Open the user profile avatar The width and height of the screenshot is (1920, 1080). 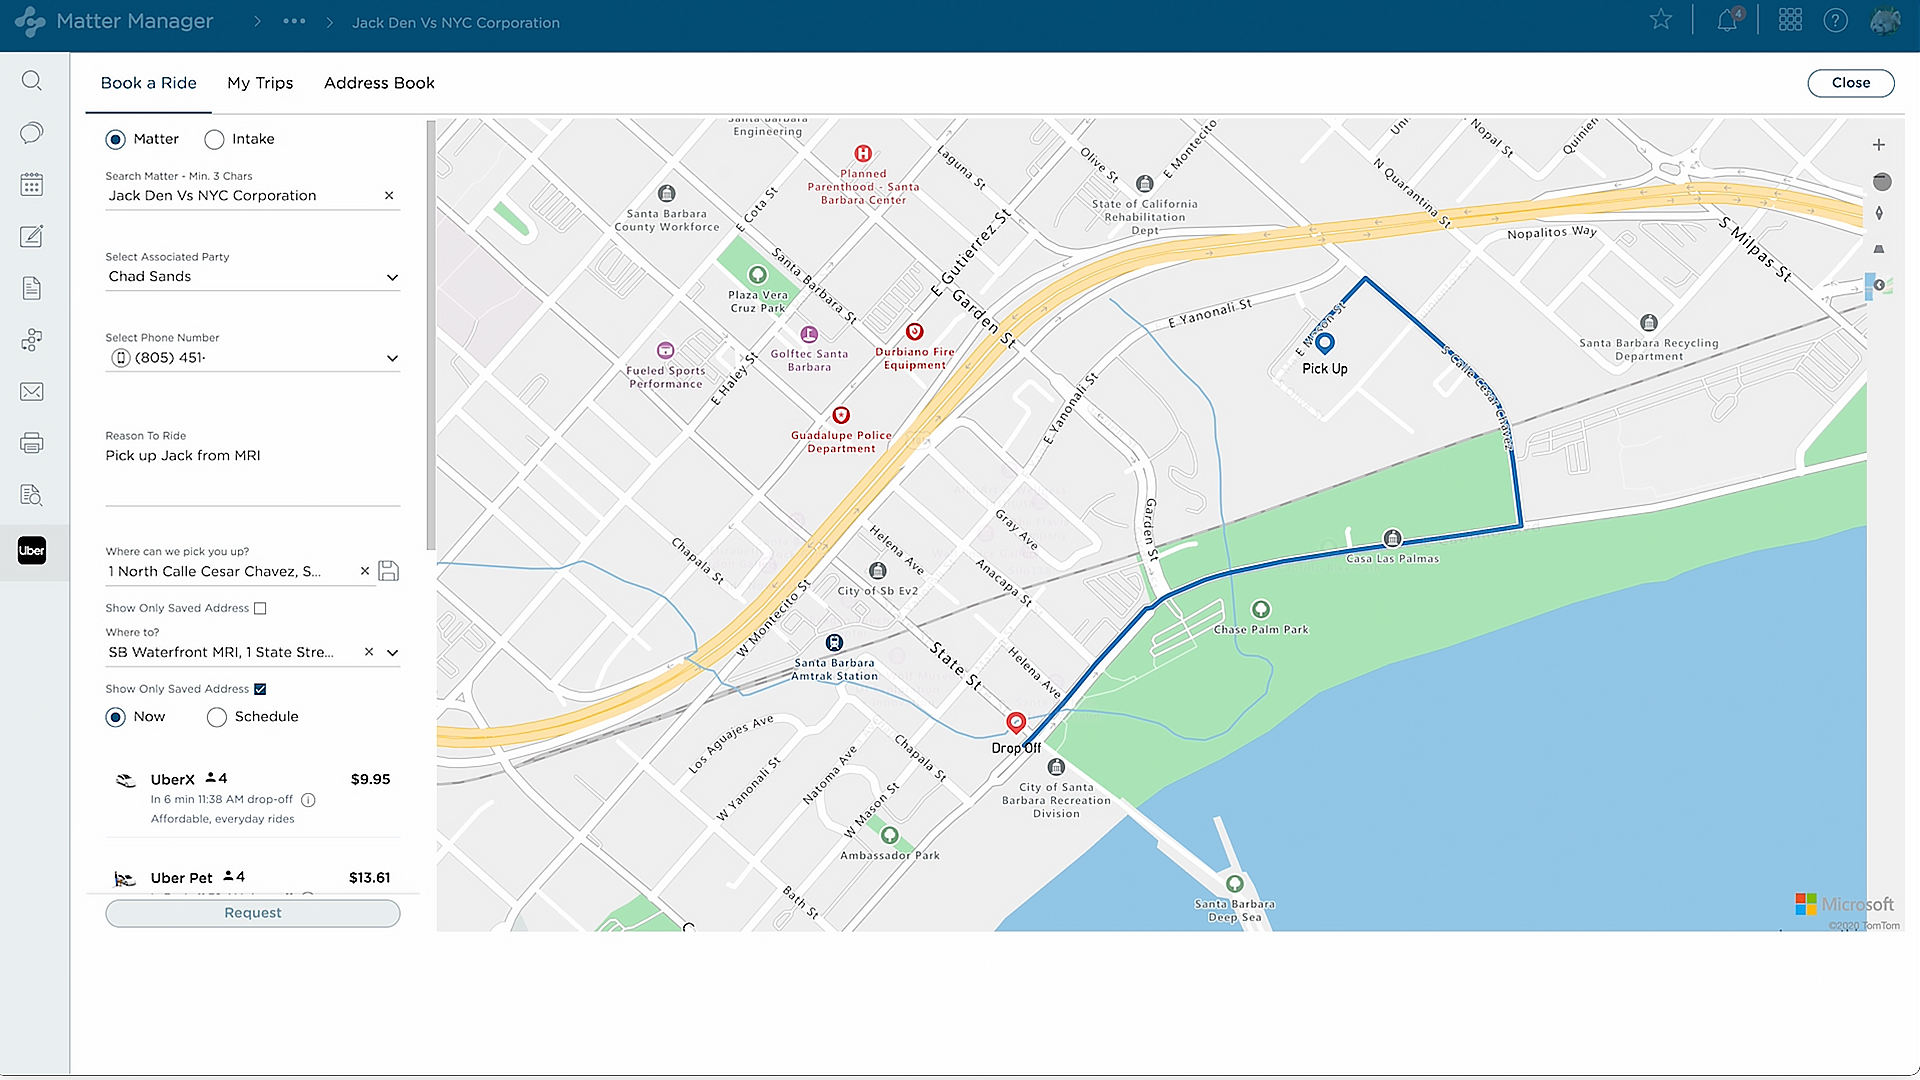[1885, 21]
